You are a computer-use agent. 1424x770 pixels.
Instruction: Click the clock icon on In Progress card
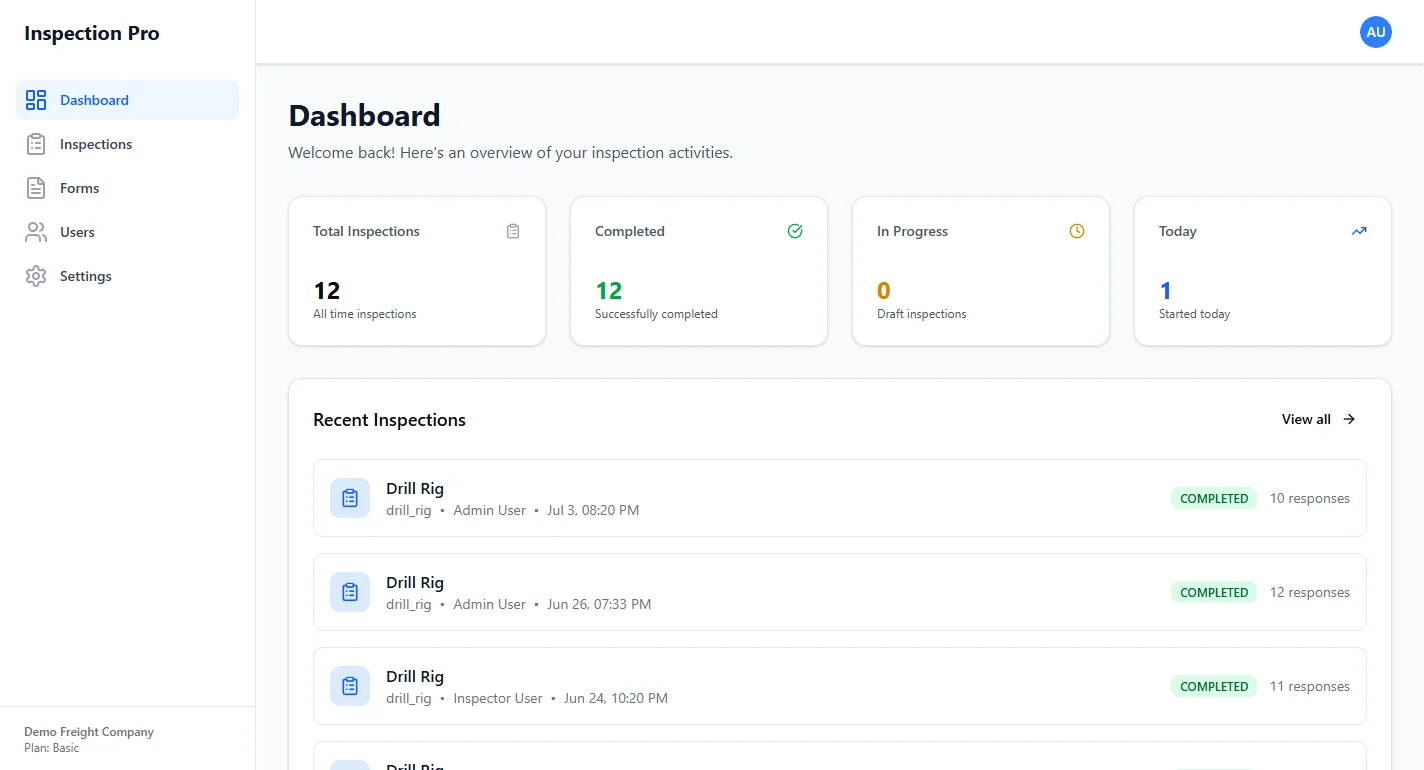click(x=1077, y=231)
